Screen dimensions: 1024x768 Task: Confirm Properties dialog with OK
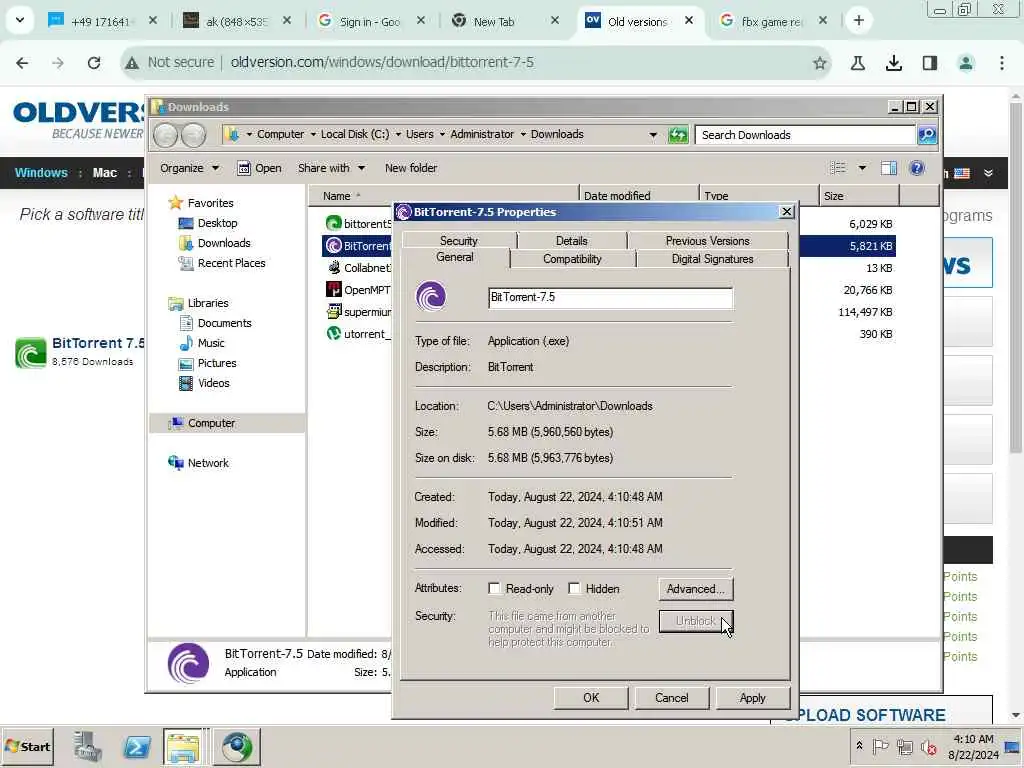click(591, 697)
